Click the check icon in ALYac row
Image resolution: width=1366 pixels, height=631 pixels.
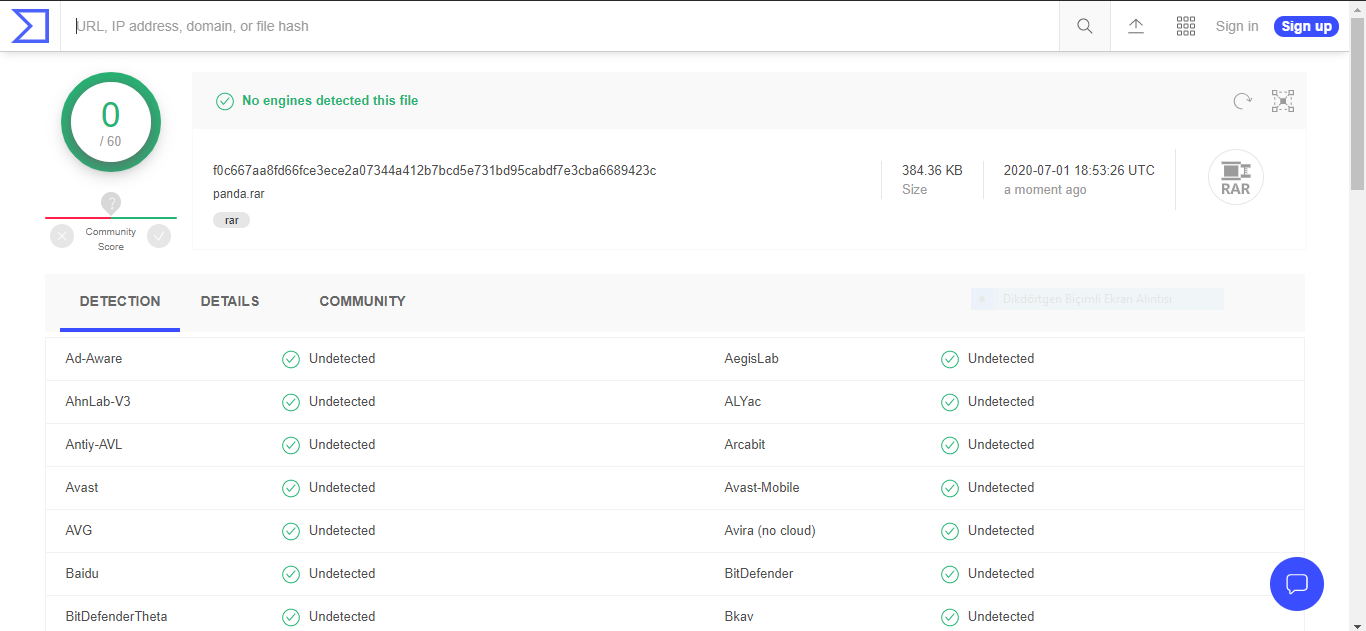click(950, 402)
